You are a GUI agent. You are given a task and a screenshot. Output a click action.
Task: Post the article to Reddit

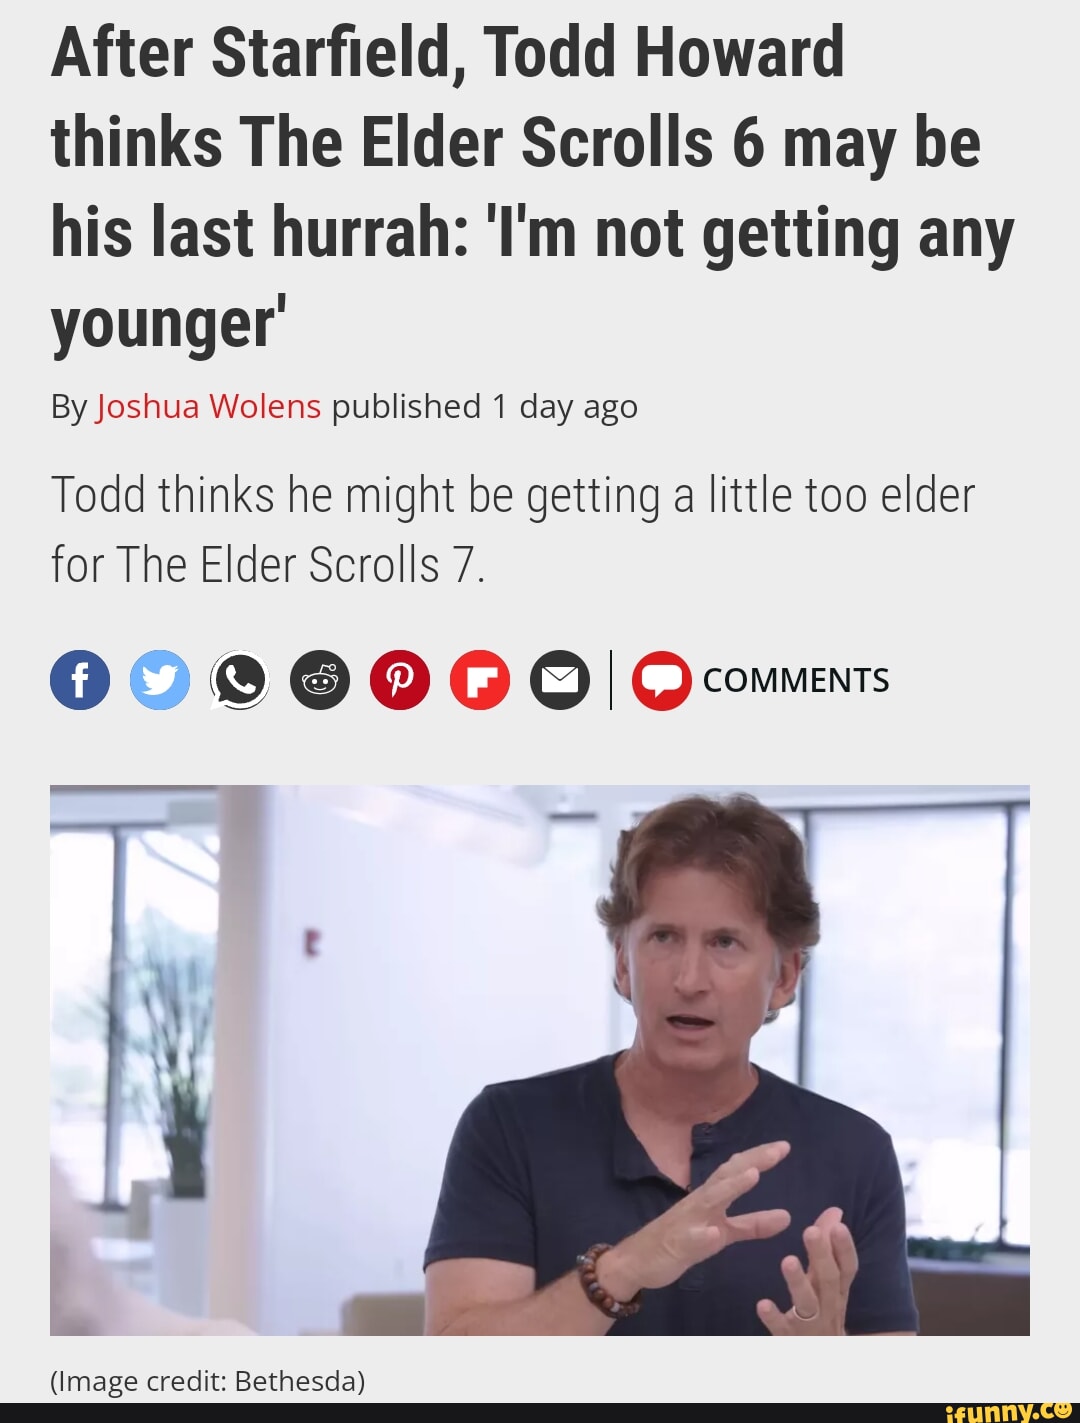[320, 680]
